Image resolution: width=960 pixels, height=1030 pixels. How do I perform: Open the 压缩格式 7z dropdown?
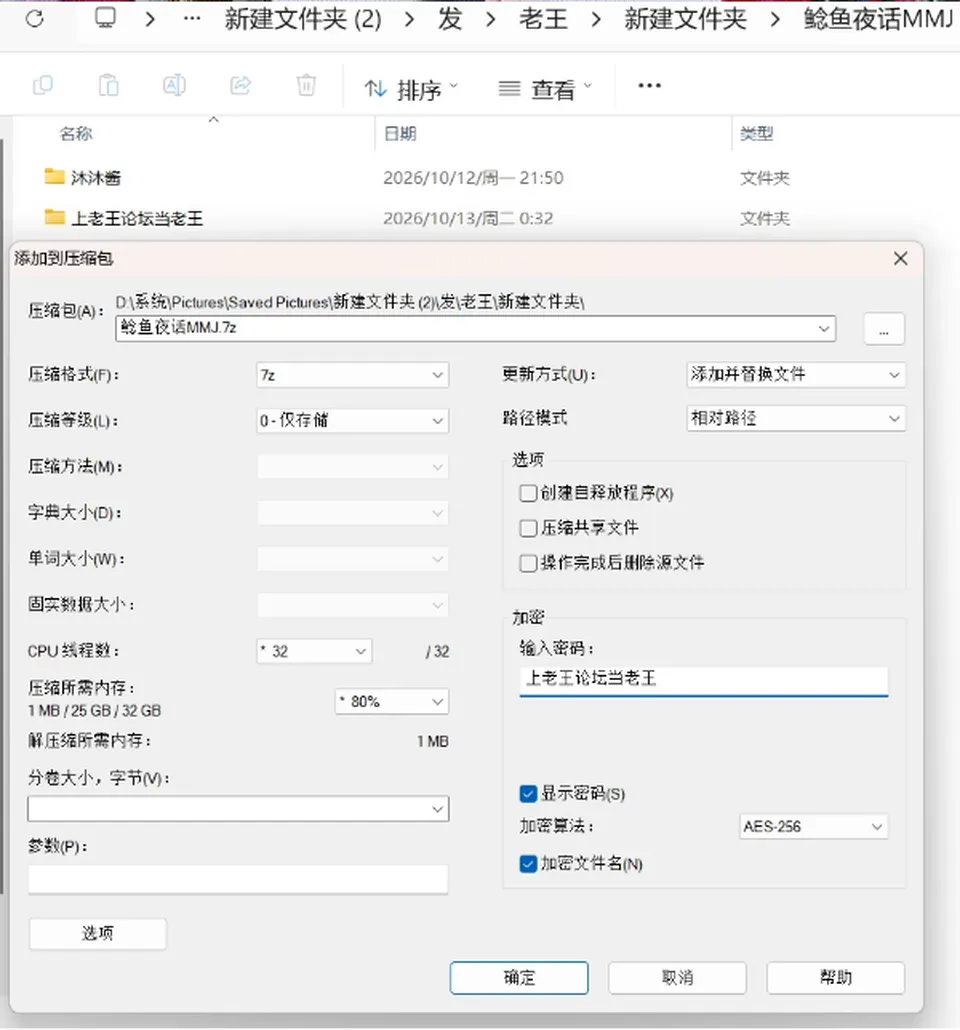click(x=353, y=375)
